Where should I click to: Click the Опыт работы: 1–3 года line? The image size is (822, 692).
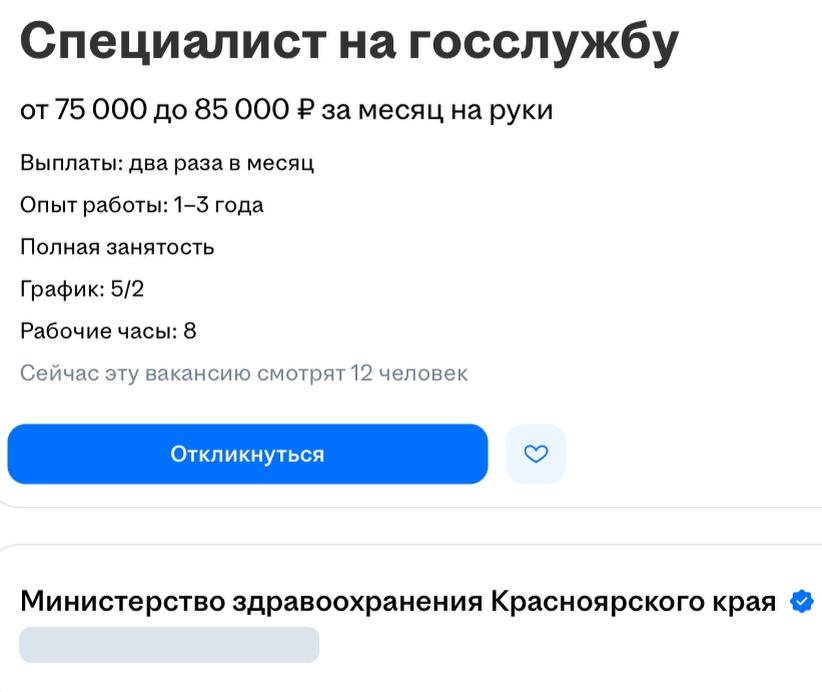[x=142, y=205]
